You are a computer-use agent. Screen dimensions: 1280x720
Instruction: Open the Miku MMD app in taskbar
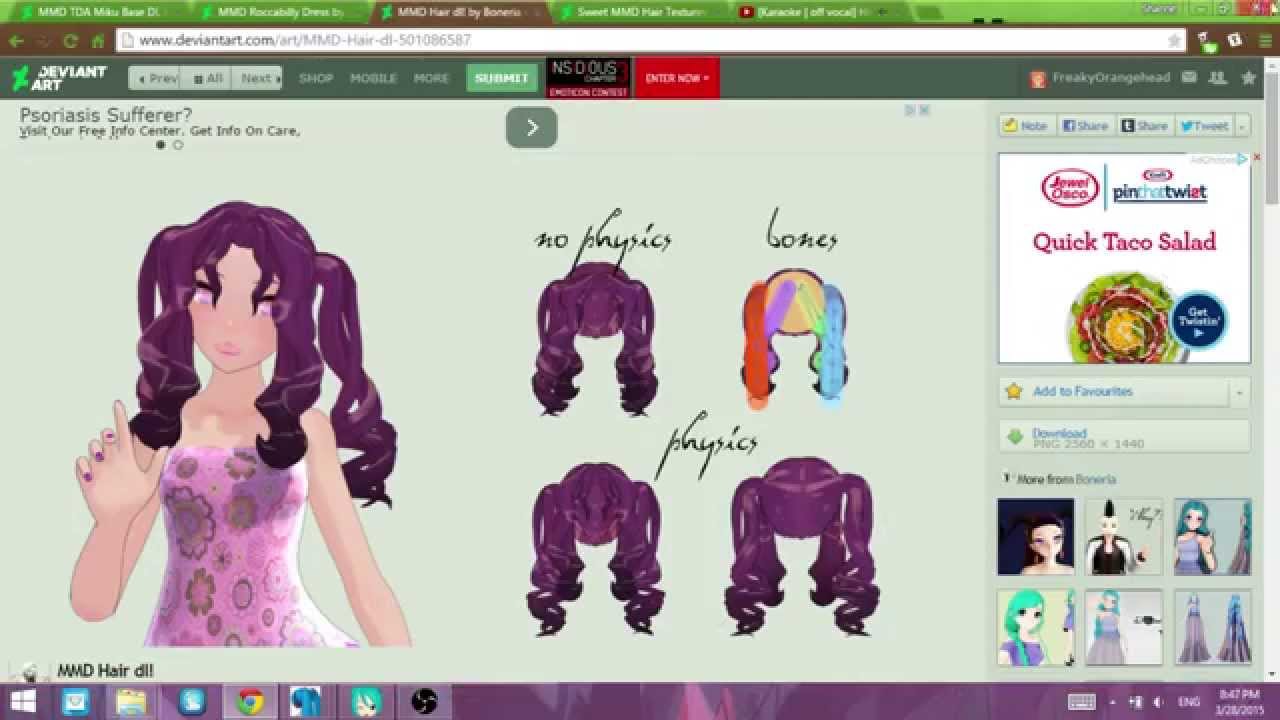click(x=366, y=701)
